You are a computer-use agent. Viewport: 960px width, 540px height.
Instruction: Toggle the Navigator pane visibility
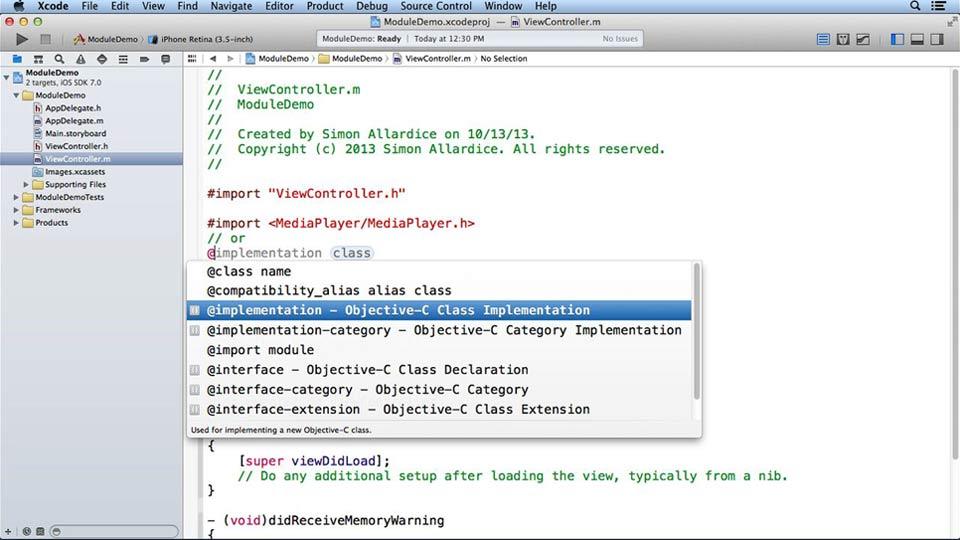(x=898, y=39)
